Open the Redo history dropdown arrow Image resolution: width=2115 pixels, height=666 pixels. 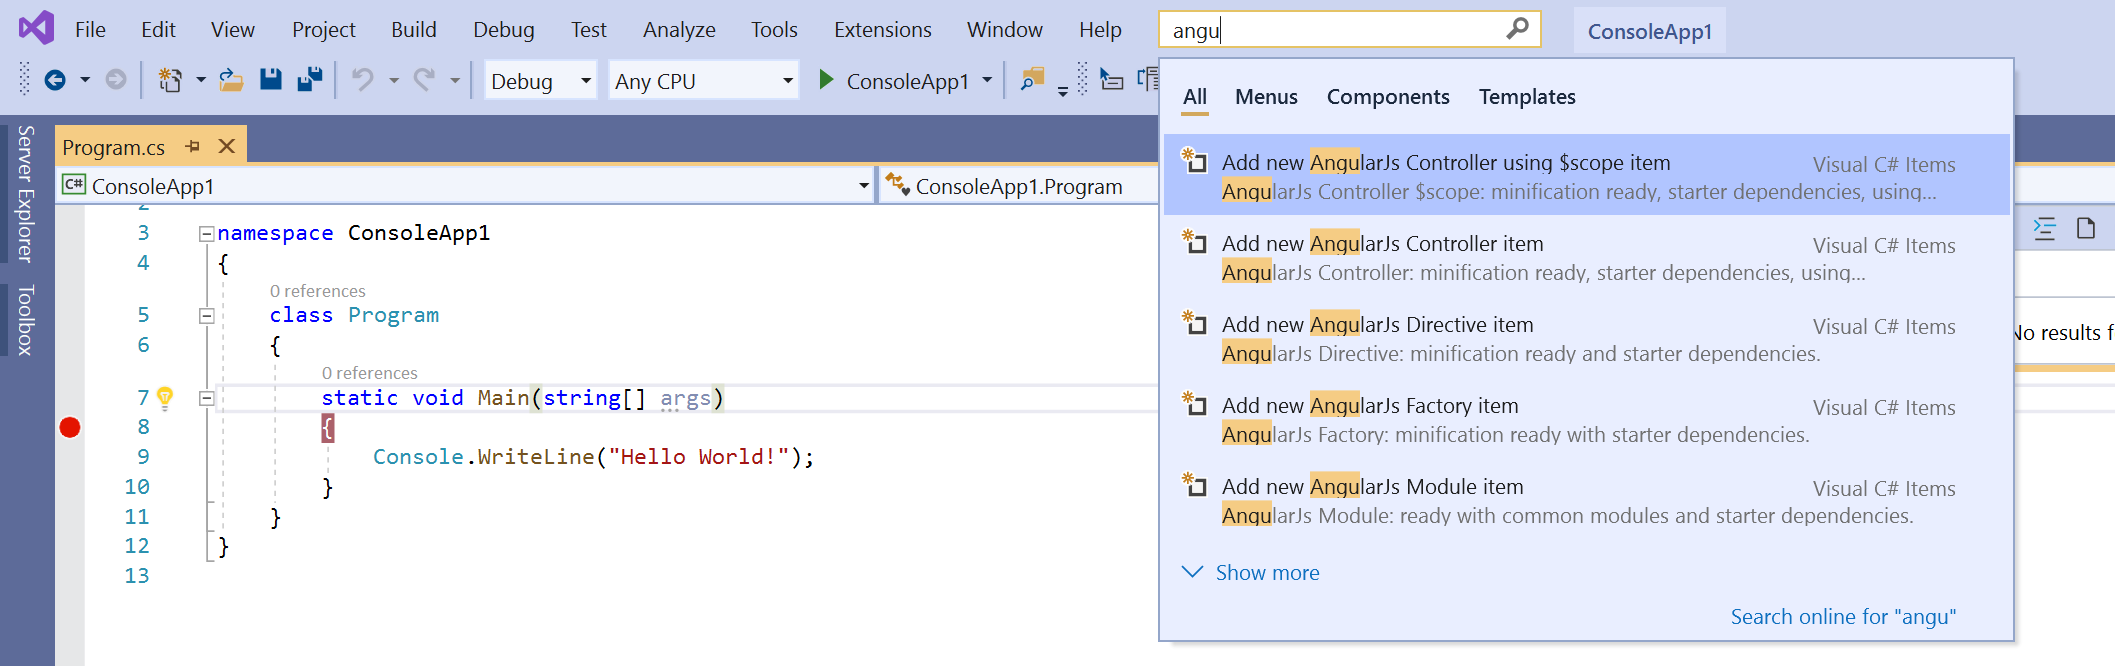click(455, 80)
